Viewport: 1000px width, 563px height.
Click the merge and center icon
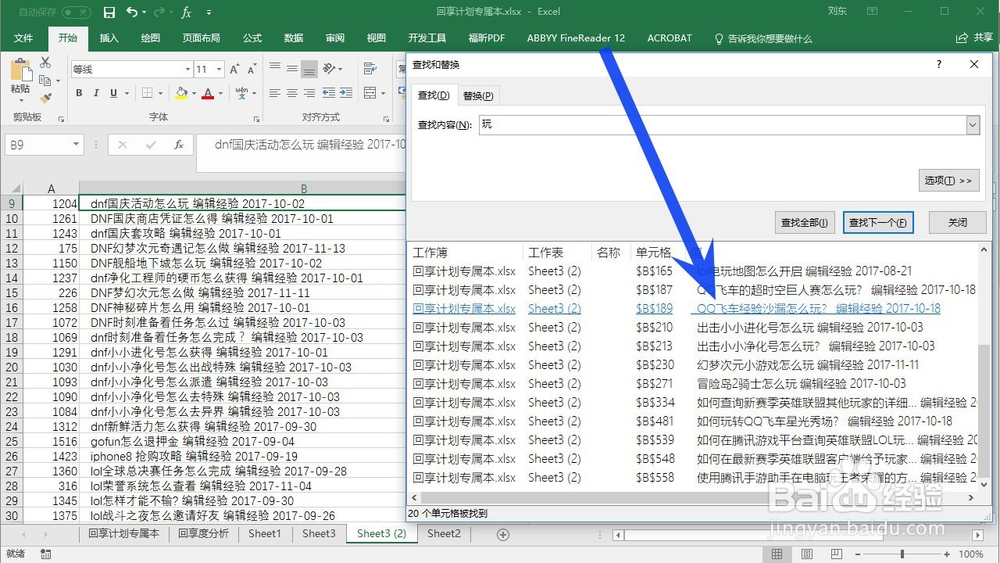[x=370, y=93]
